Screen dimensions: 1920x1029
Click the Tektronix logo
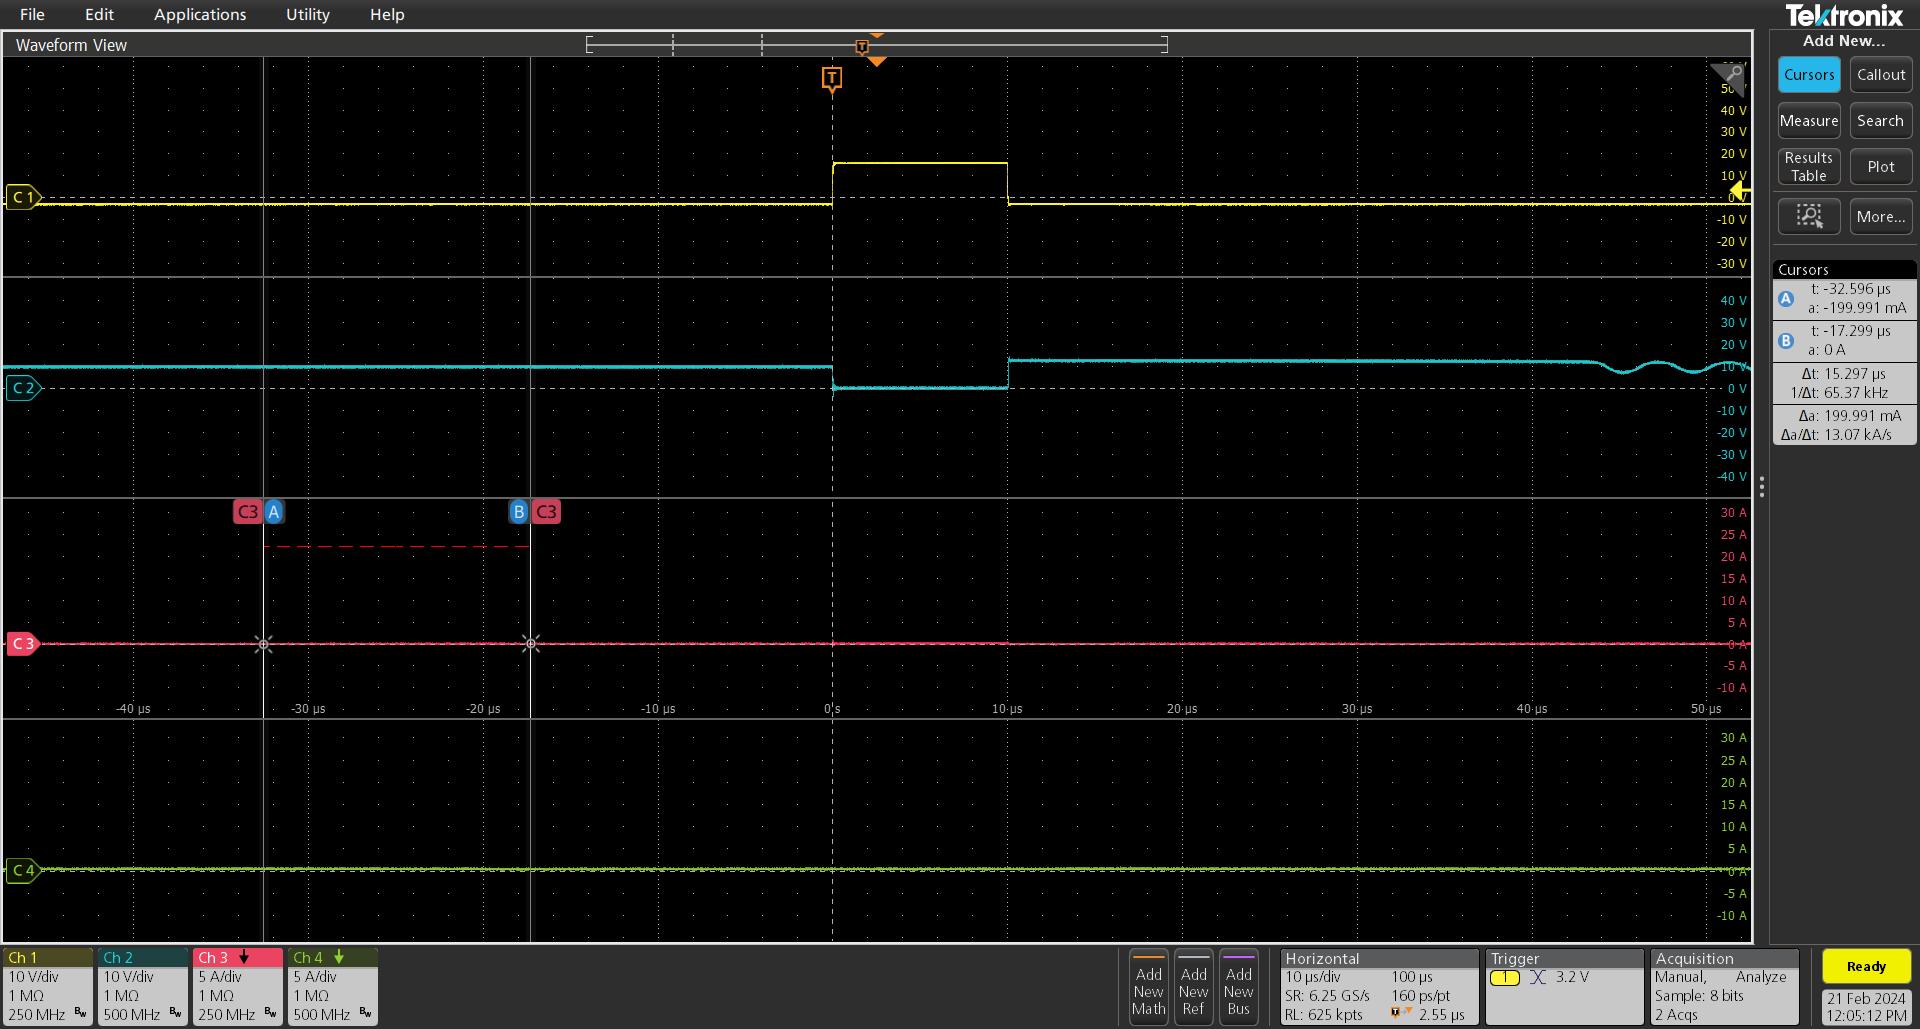click(x=1844, y=15)
